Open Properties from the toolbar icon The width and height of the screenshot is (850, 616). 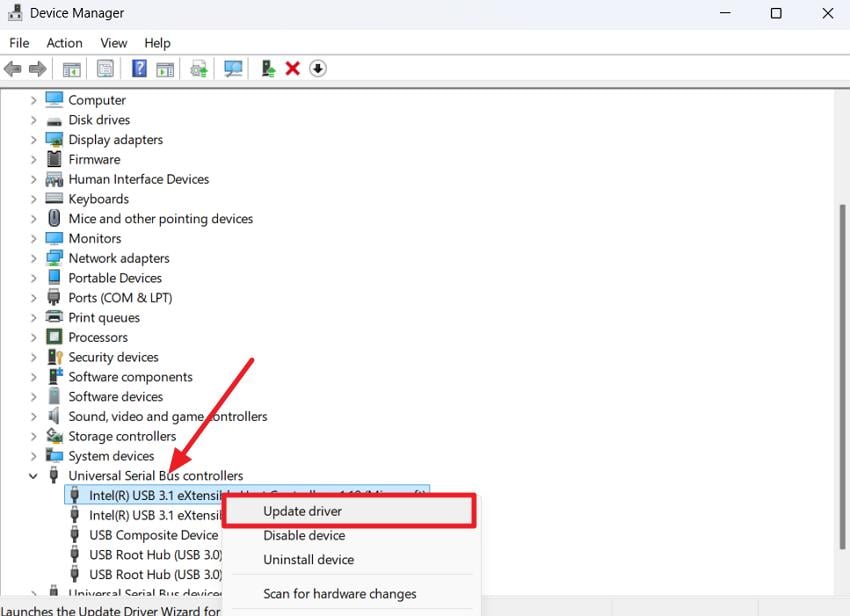tap(105, 68)
